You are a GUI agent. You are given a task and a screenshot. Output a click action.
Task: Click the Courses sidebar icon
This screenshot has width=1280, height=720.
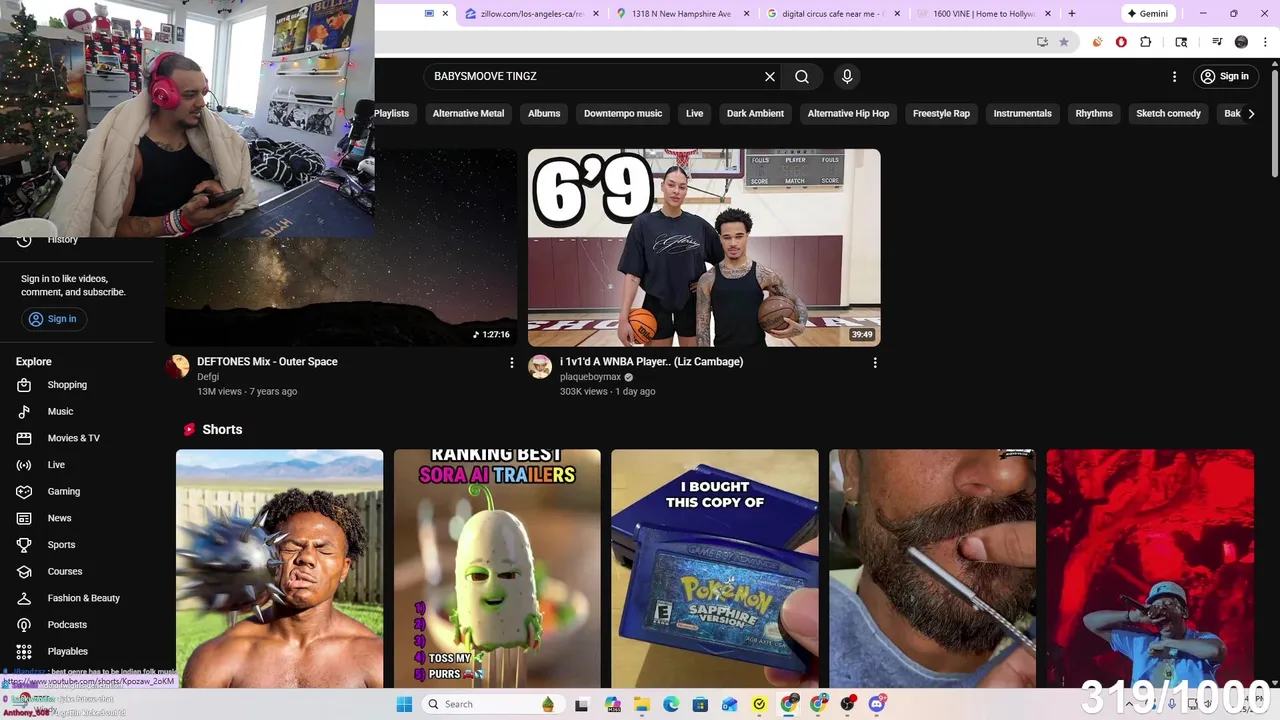tap(24, 571)
